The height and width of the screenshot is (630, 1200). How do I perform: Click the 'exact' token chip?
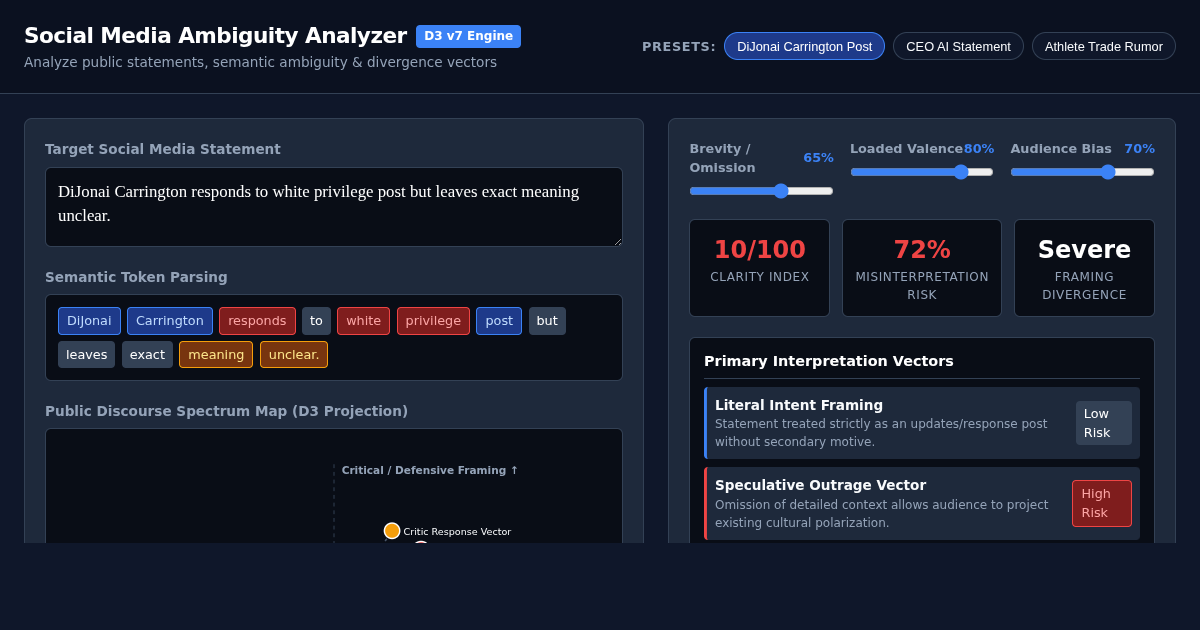tap(147, 354)
